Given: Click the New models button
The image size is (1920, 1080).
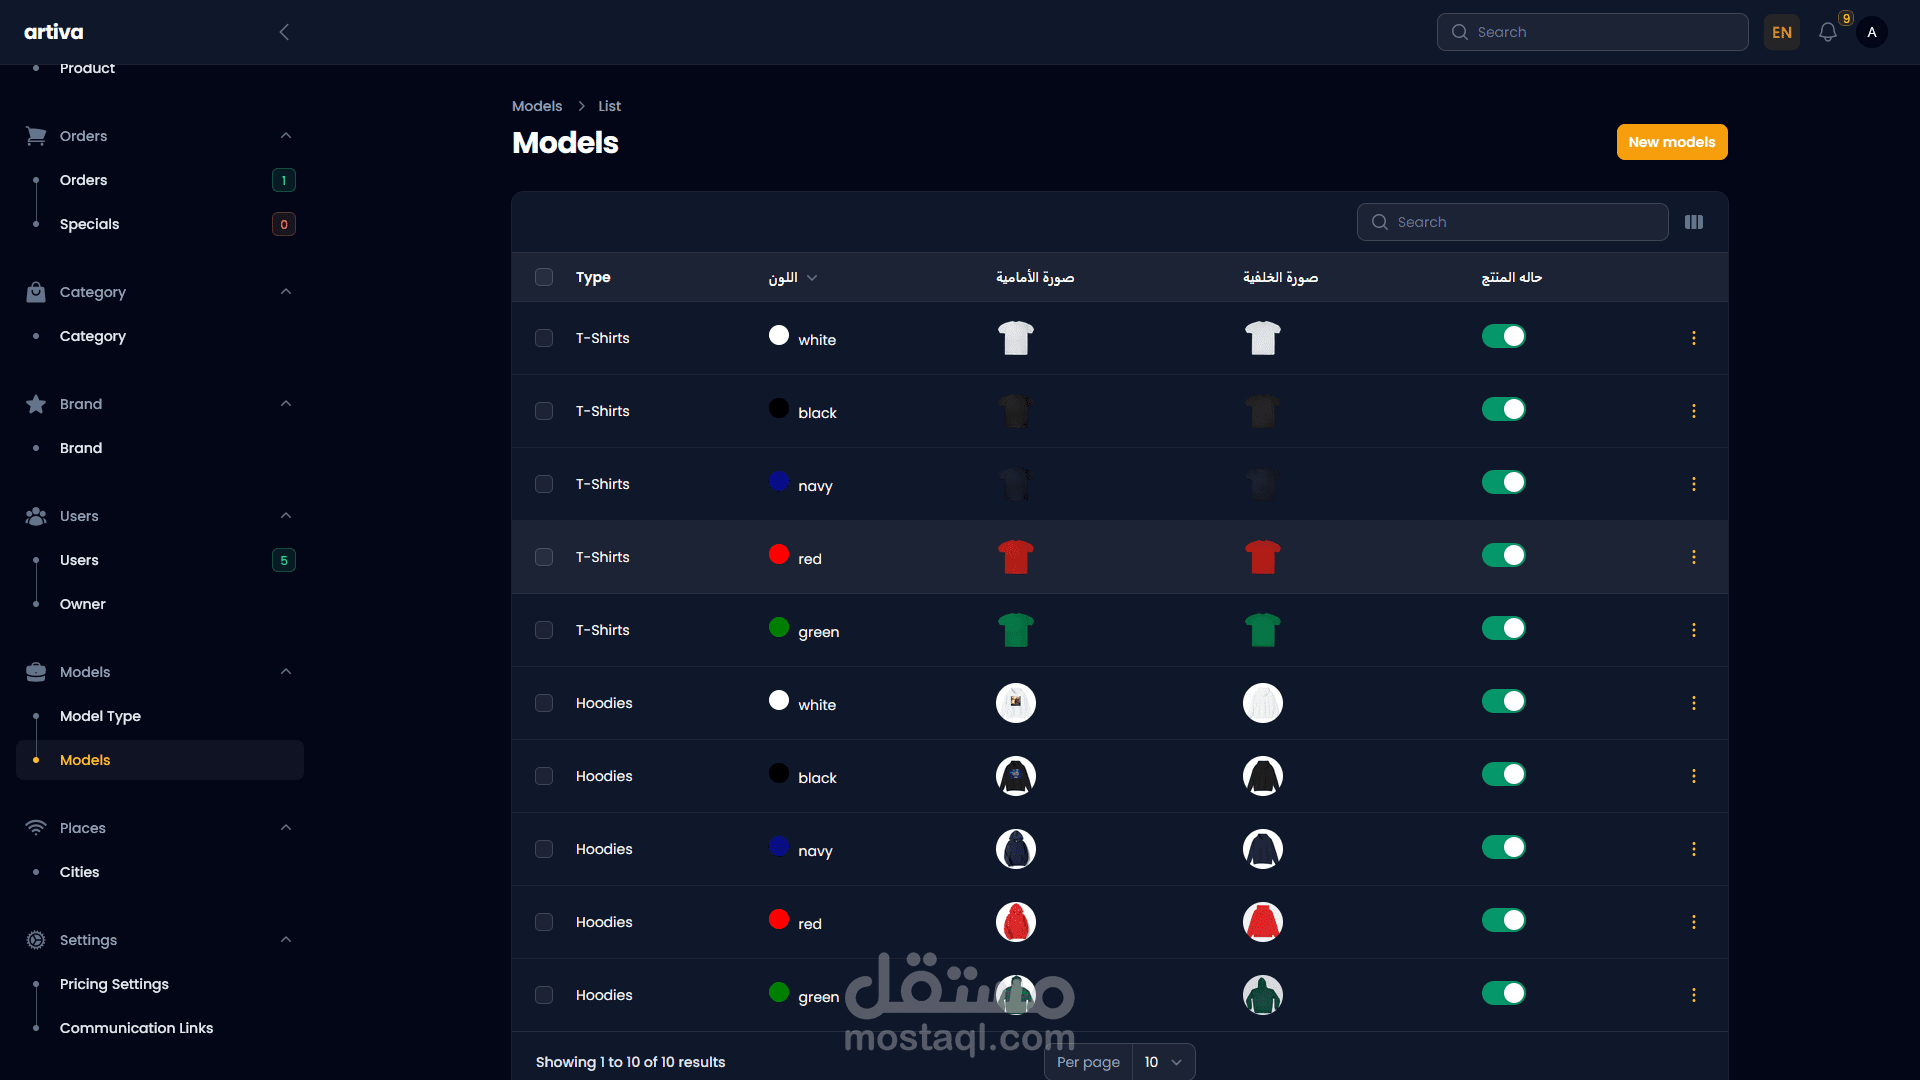Looking at the screenshot, I should pyautogui.click(x=1671, y=141).
